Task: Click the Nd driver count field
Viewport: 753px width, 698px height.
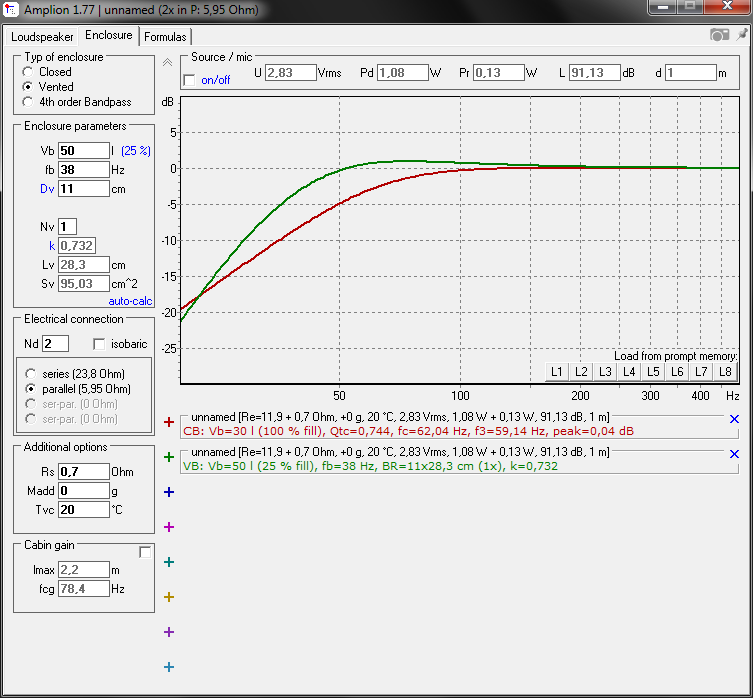Action: click(55, 344)
